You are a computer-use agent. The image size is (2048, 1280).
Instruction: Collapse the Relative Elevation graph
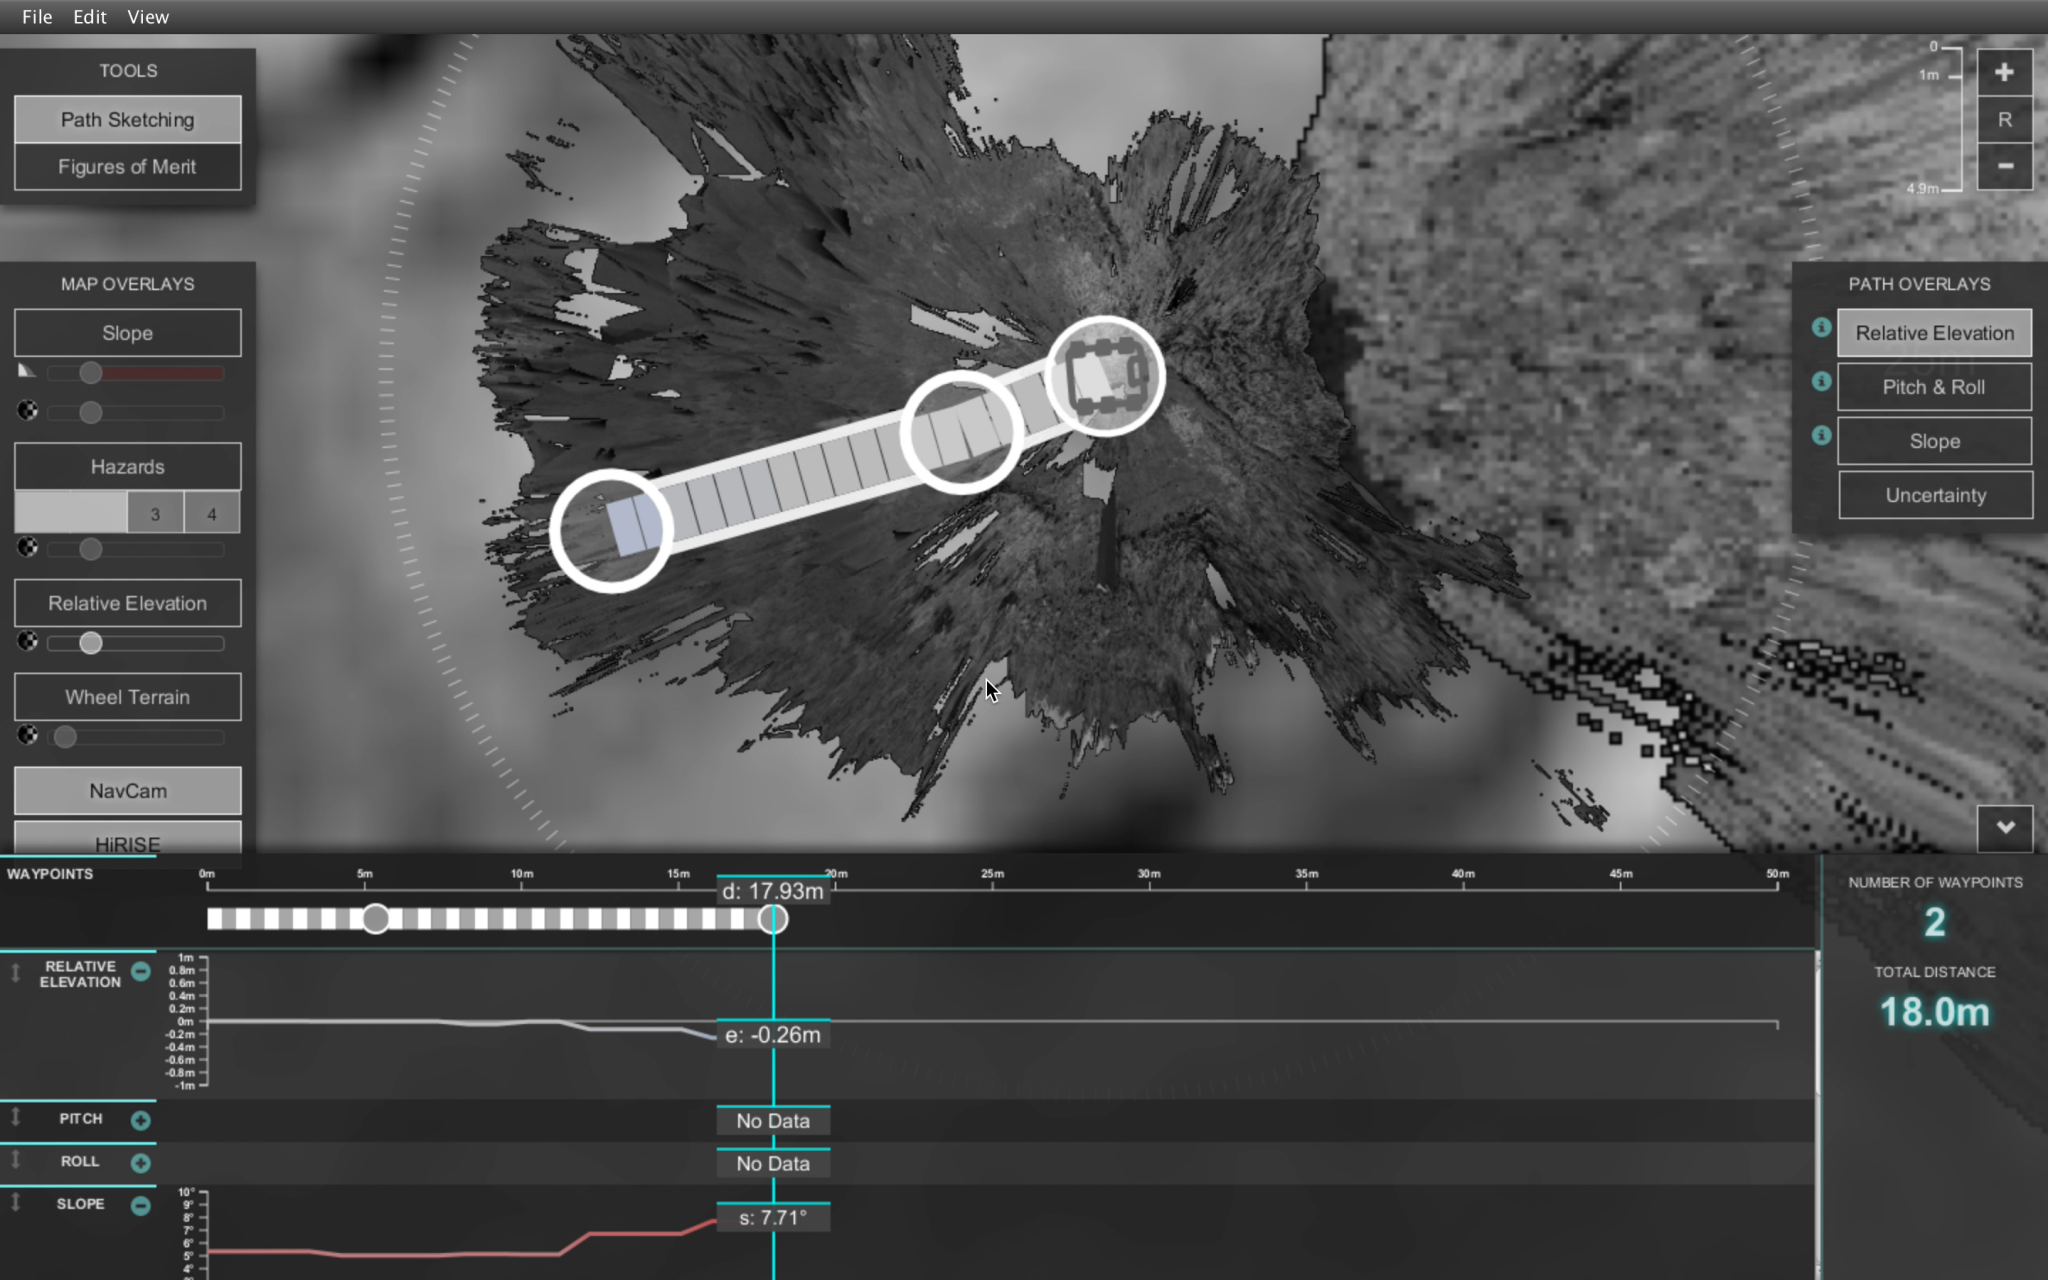pyautogui.click(x=141, y=971)
